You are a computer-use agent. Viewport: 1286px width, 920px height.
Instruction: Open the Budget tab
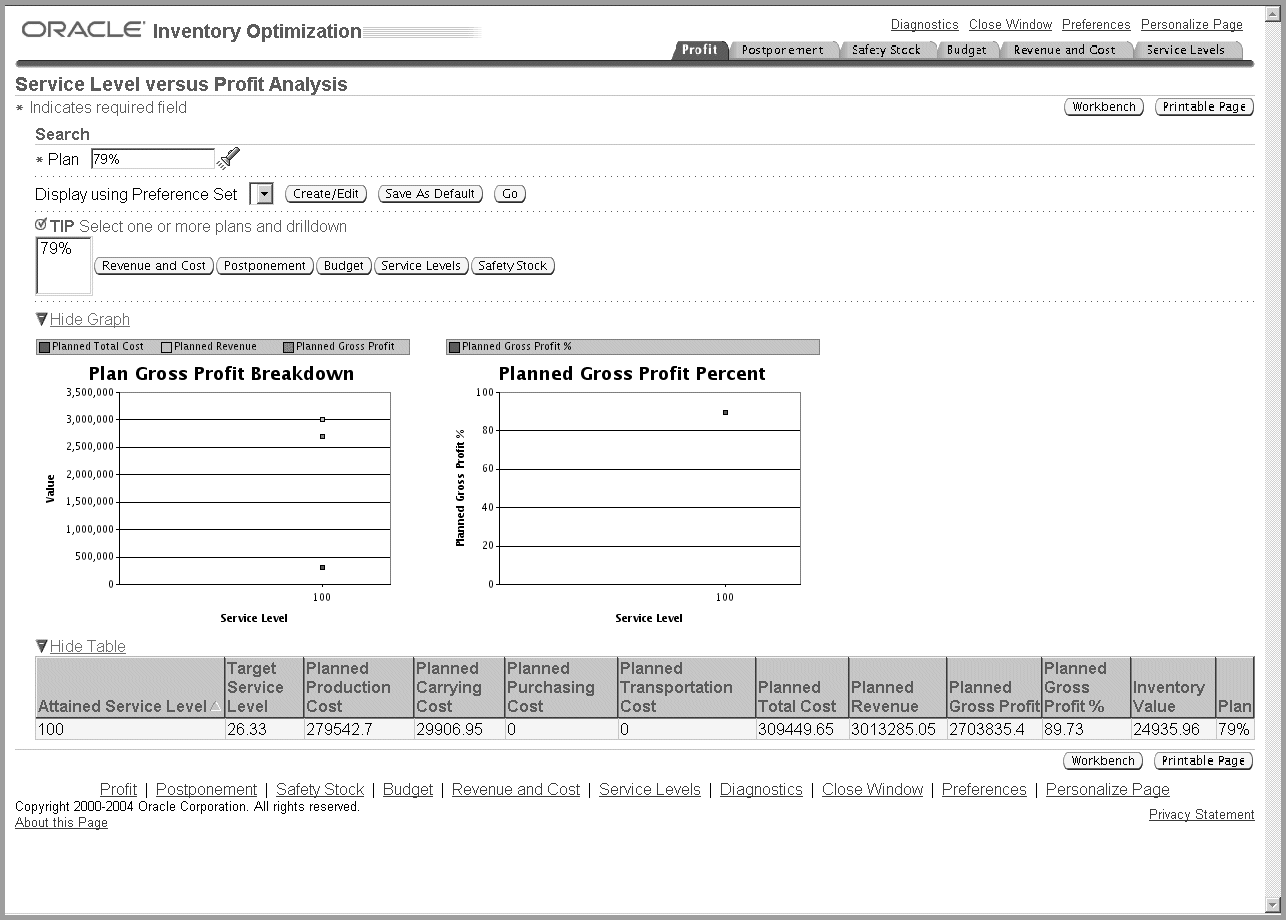967,50
